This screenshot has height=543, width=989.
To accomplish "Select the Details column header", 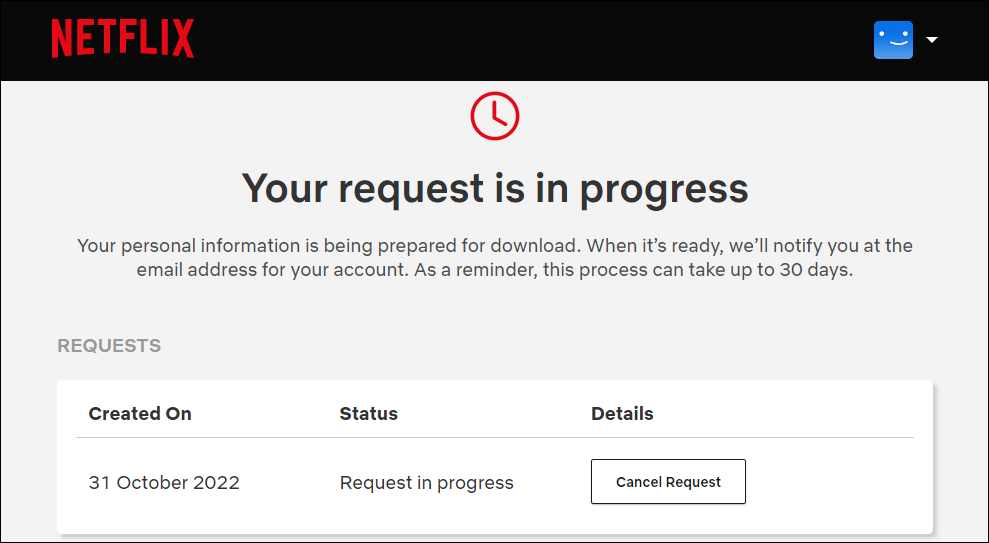I will pyautogui.click(x=622, y=413).
